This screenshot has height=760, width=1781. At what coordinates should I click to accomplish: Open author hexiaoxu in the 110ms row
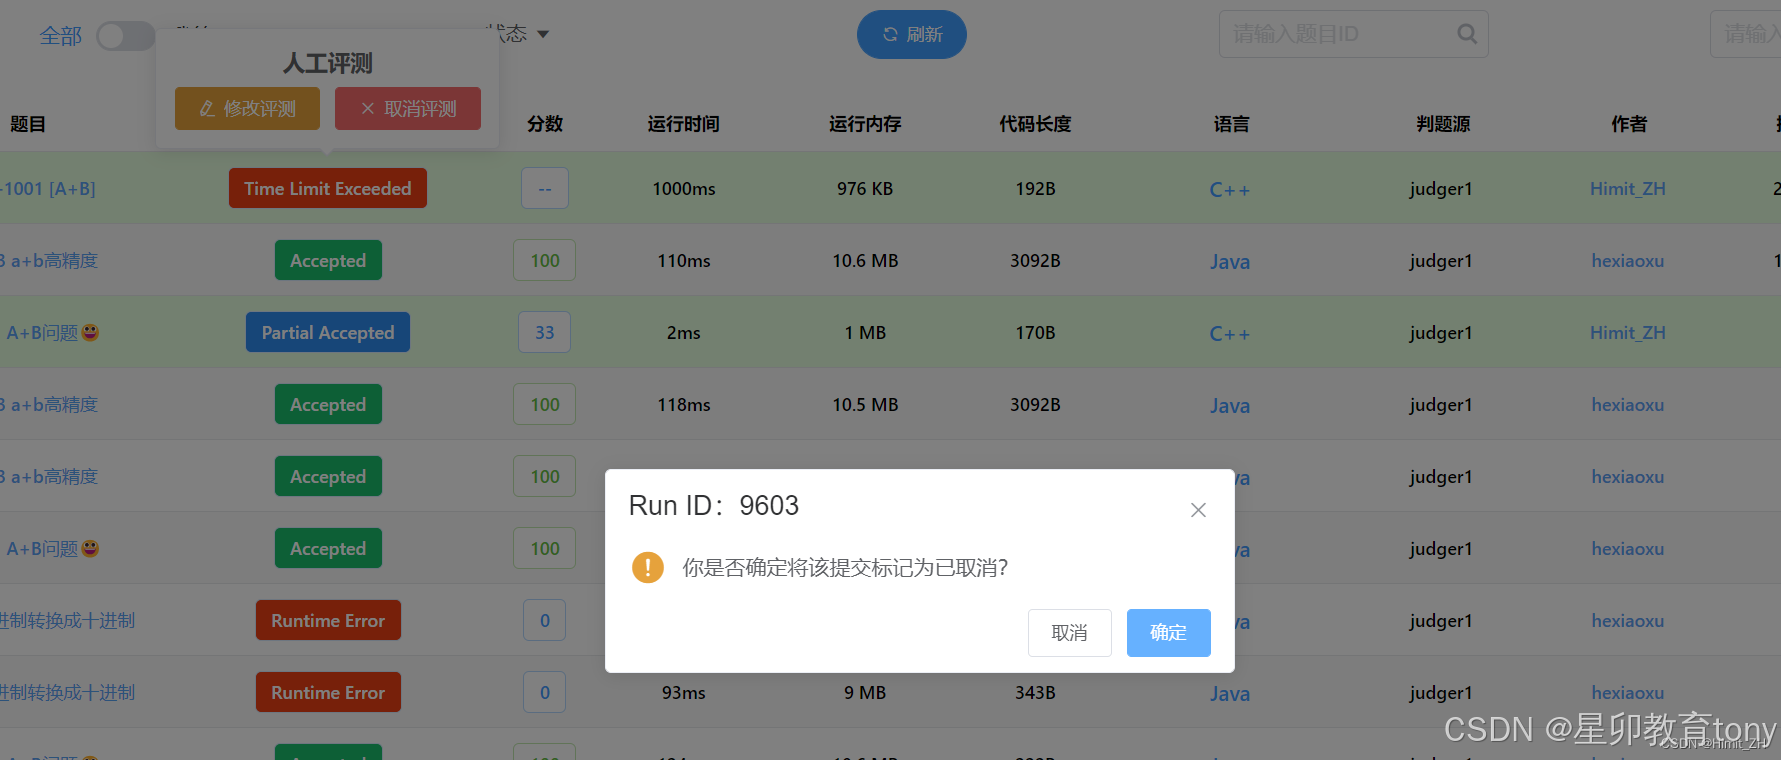pos(1628,261)
